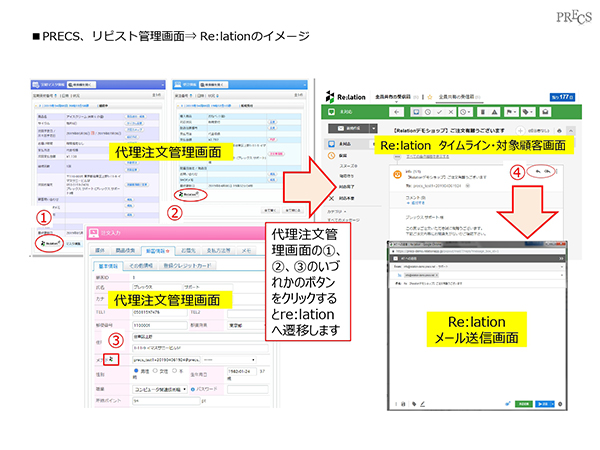The image size is (600, 450).
Task: Click the blue counter badge in Re:lation header
Action: [x=562, y=97]
